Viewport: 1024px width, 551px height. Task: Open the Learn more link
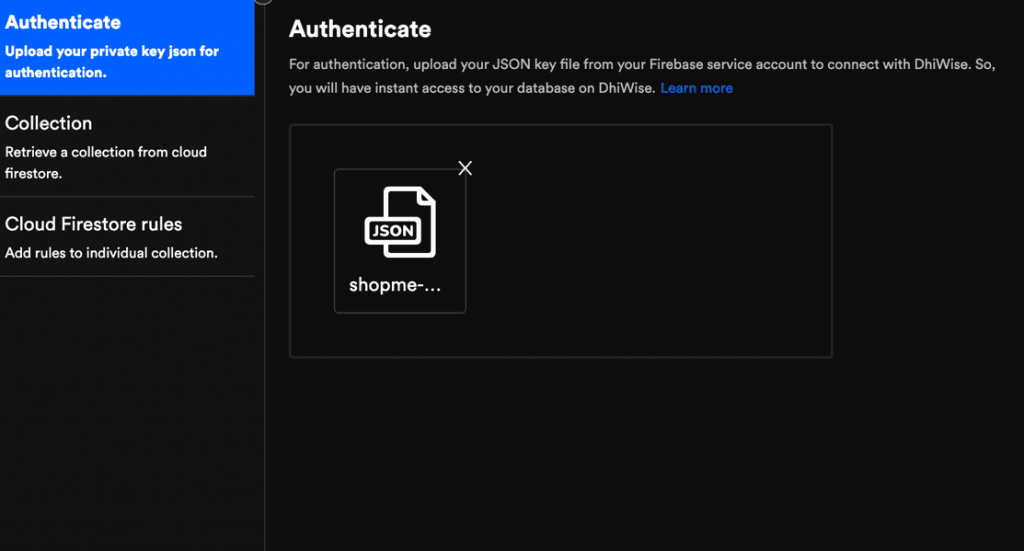pos(696,88)
